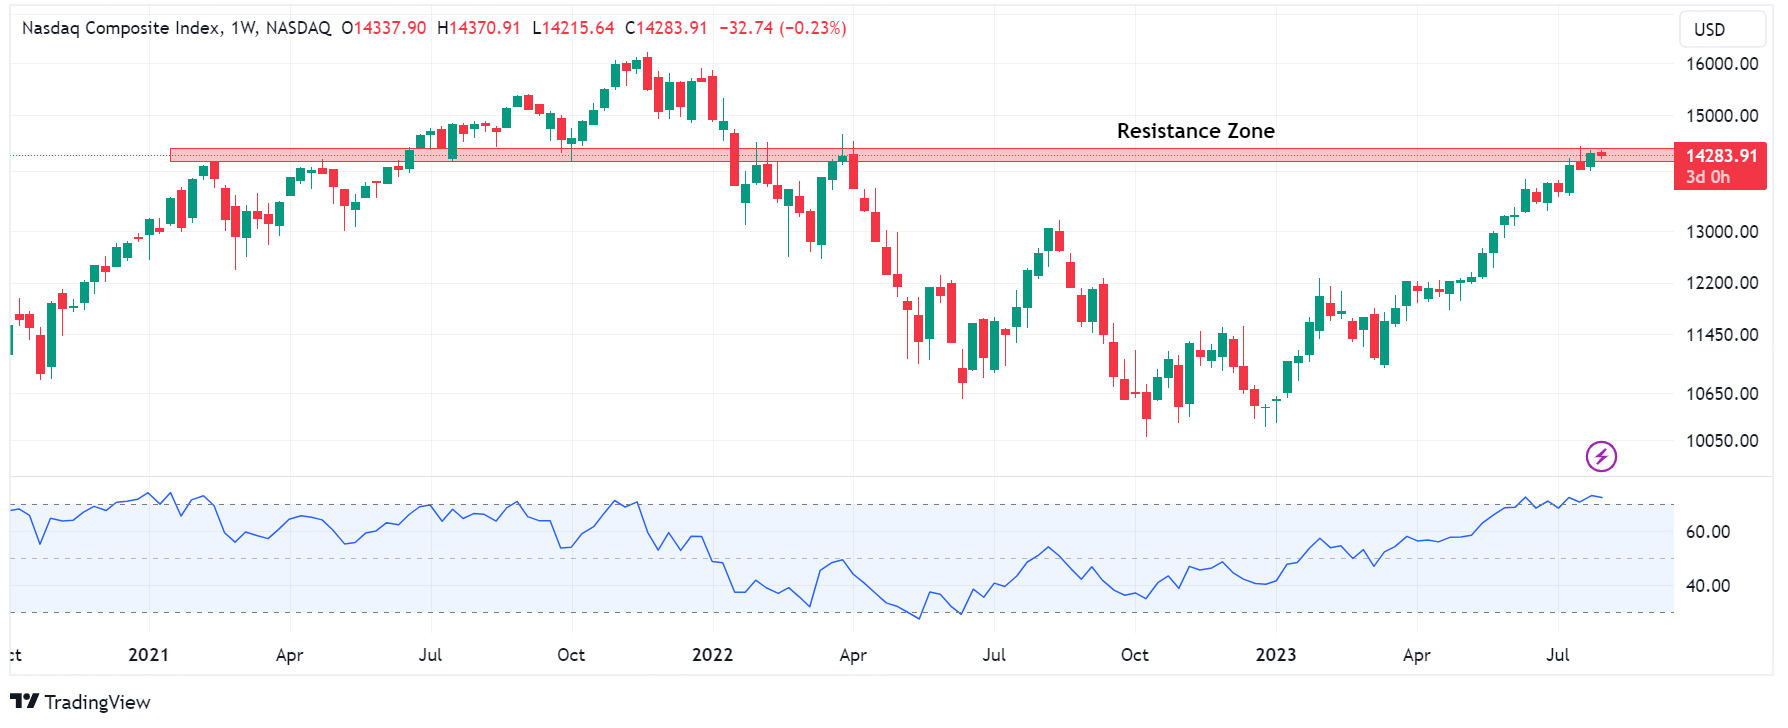Click the RSI 60.00 axis label
The height and width of the screenshot is (728, 1788).
coord(1708,532)
